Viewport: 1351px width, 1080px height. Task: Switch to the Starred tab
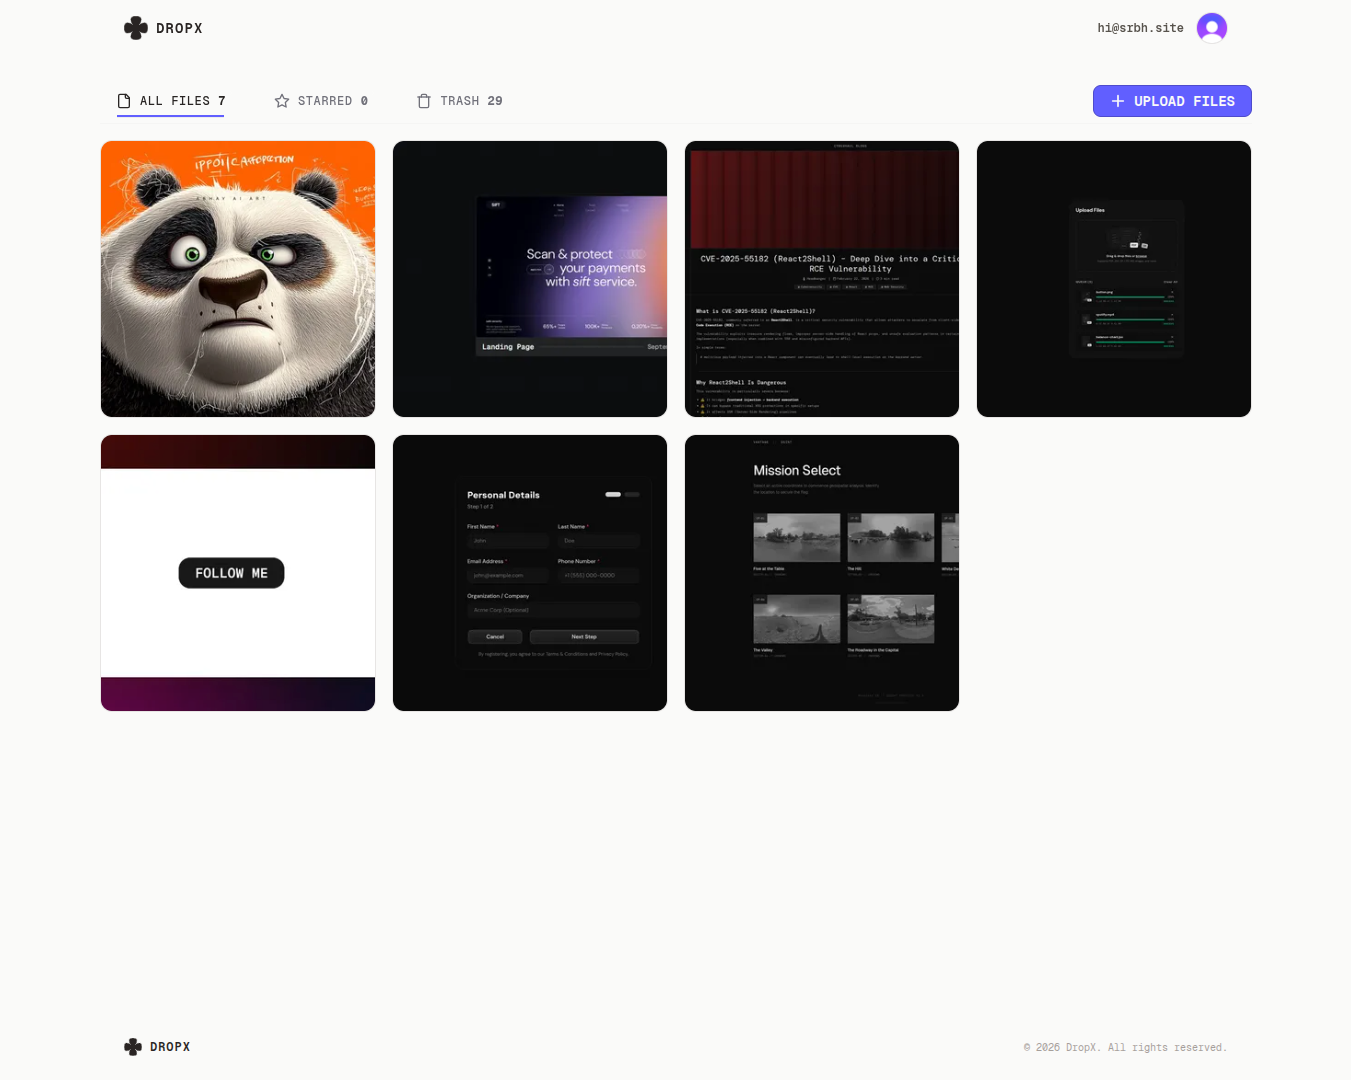pyautogui.click(x=321, y=101)
